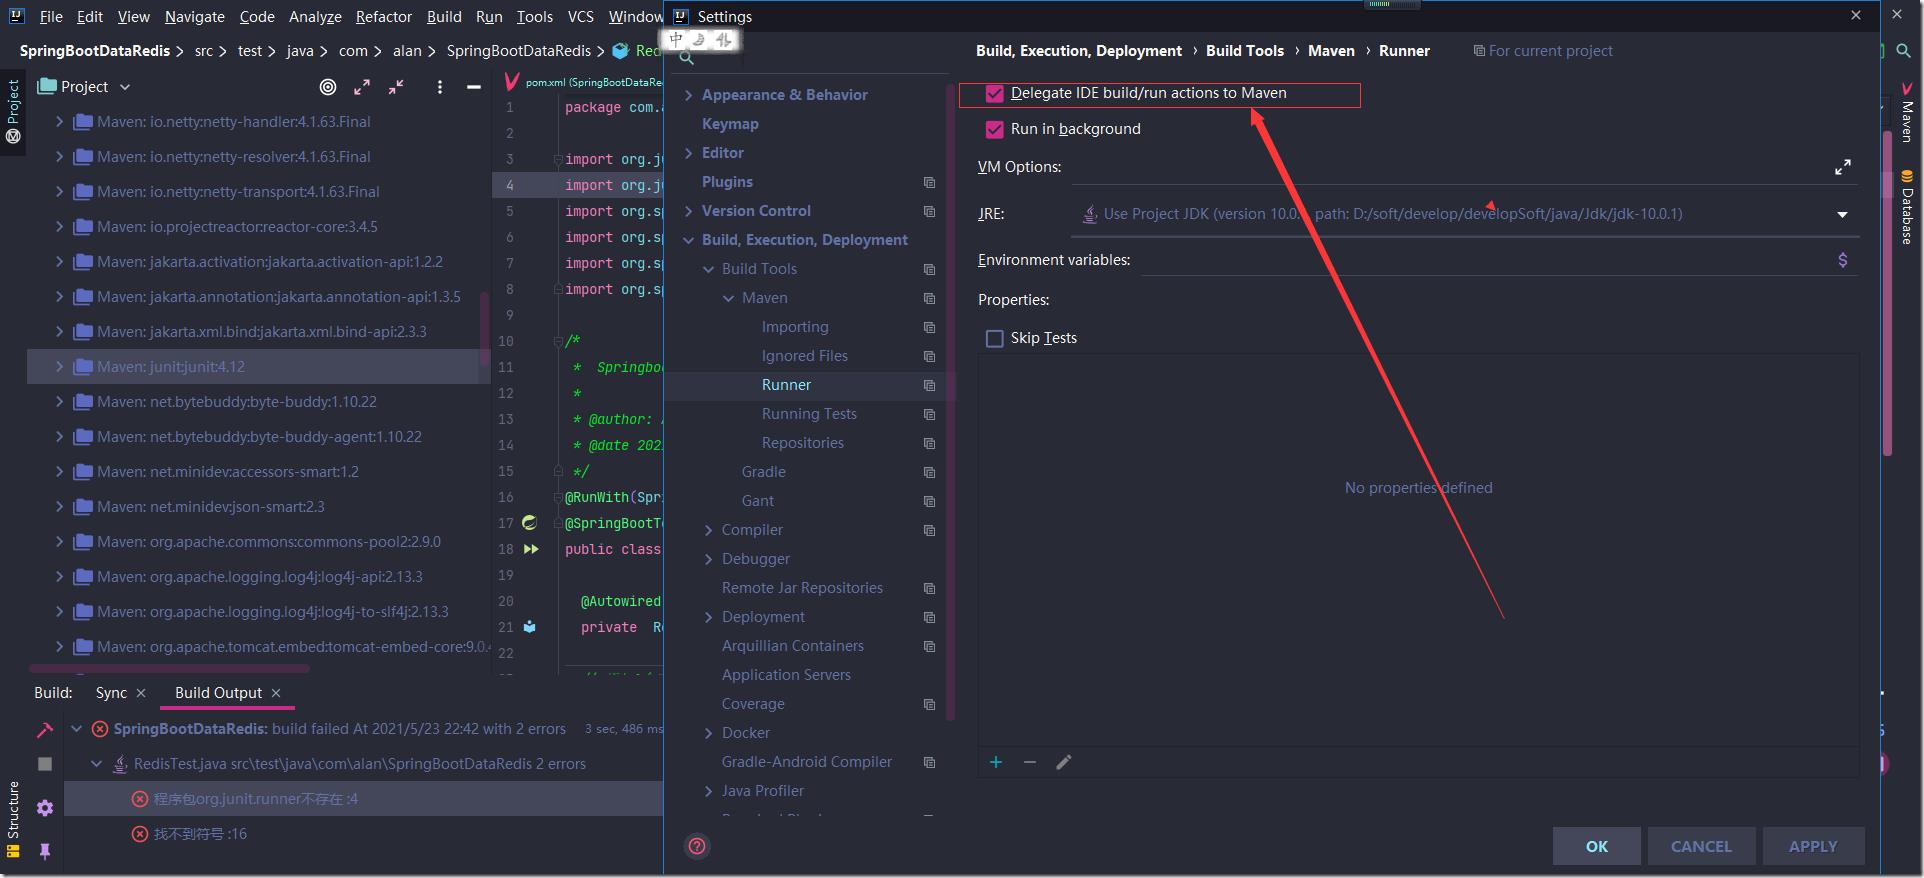The width and height of the screenshot is (1924, 878).
Task: Collapse Maven settings node
Action: click(x=728, y=298)
